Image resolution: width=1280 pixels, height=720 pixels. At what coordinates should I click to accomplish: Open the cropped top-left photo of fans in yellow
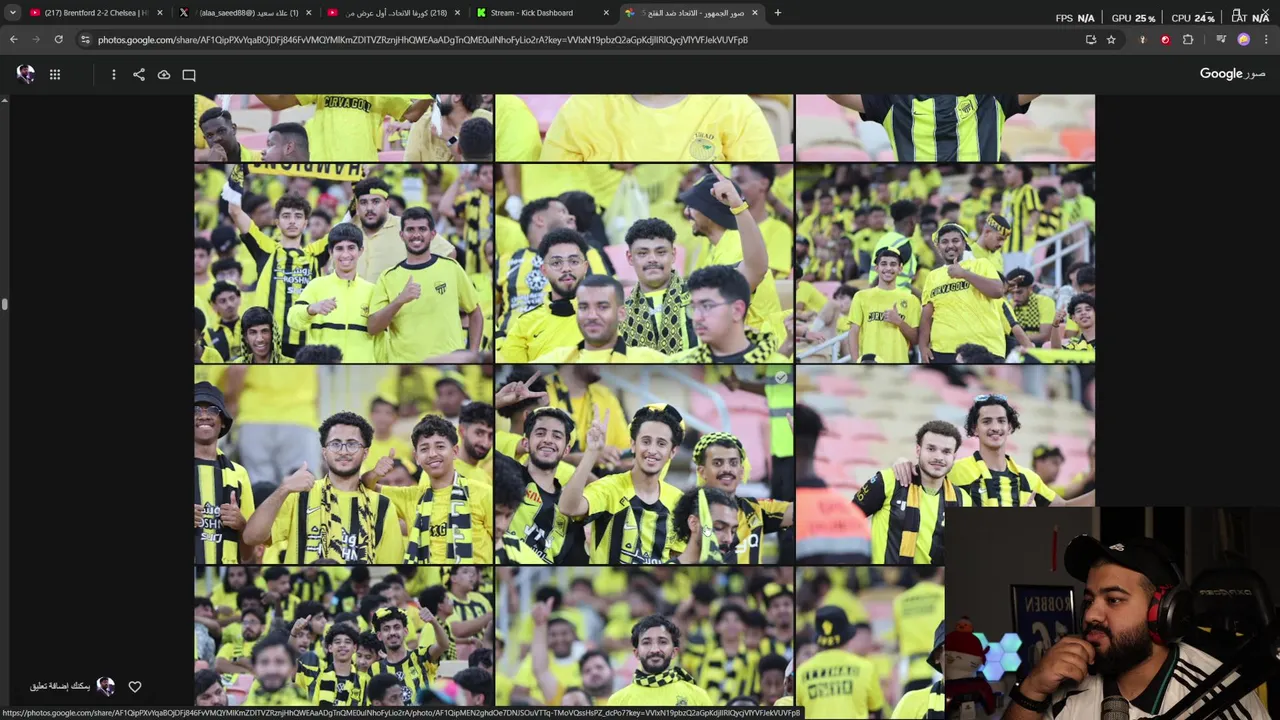pyautogui.click(x=343, y=128)
